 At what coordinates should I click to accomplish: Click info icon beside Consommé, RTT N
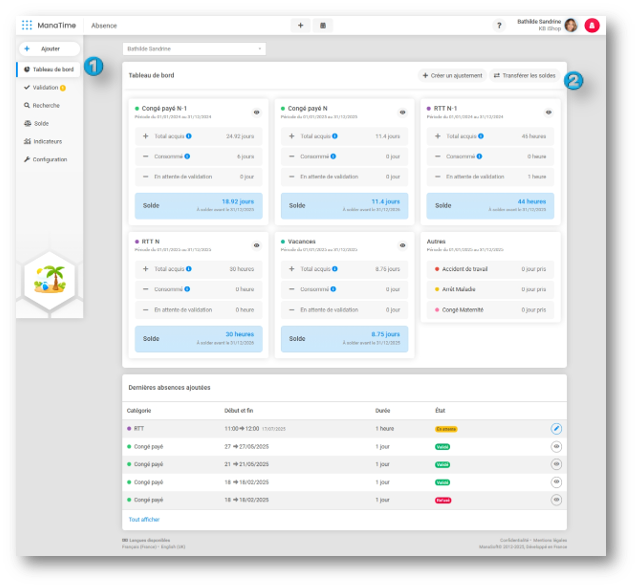point(187,289)
